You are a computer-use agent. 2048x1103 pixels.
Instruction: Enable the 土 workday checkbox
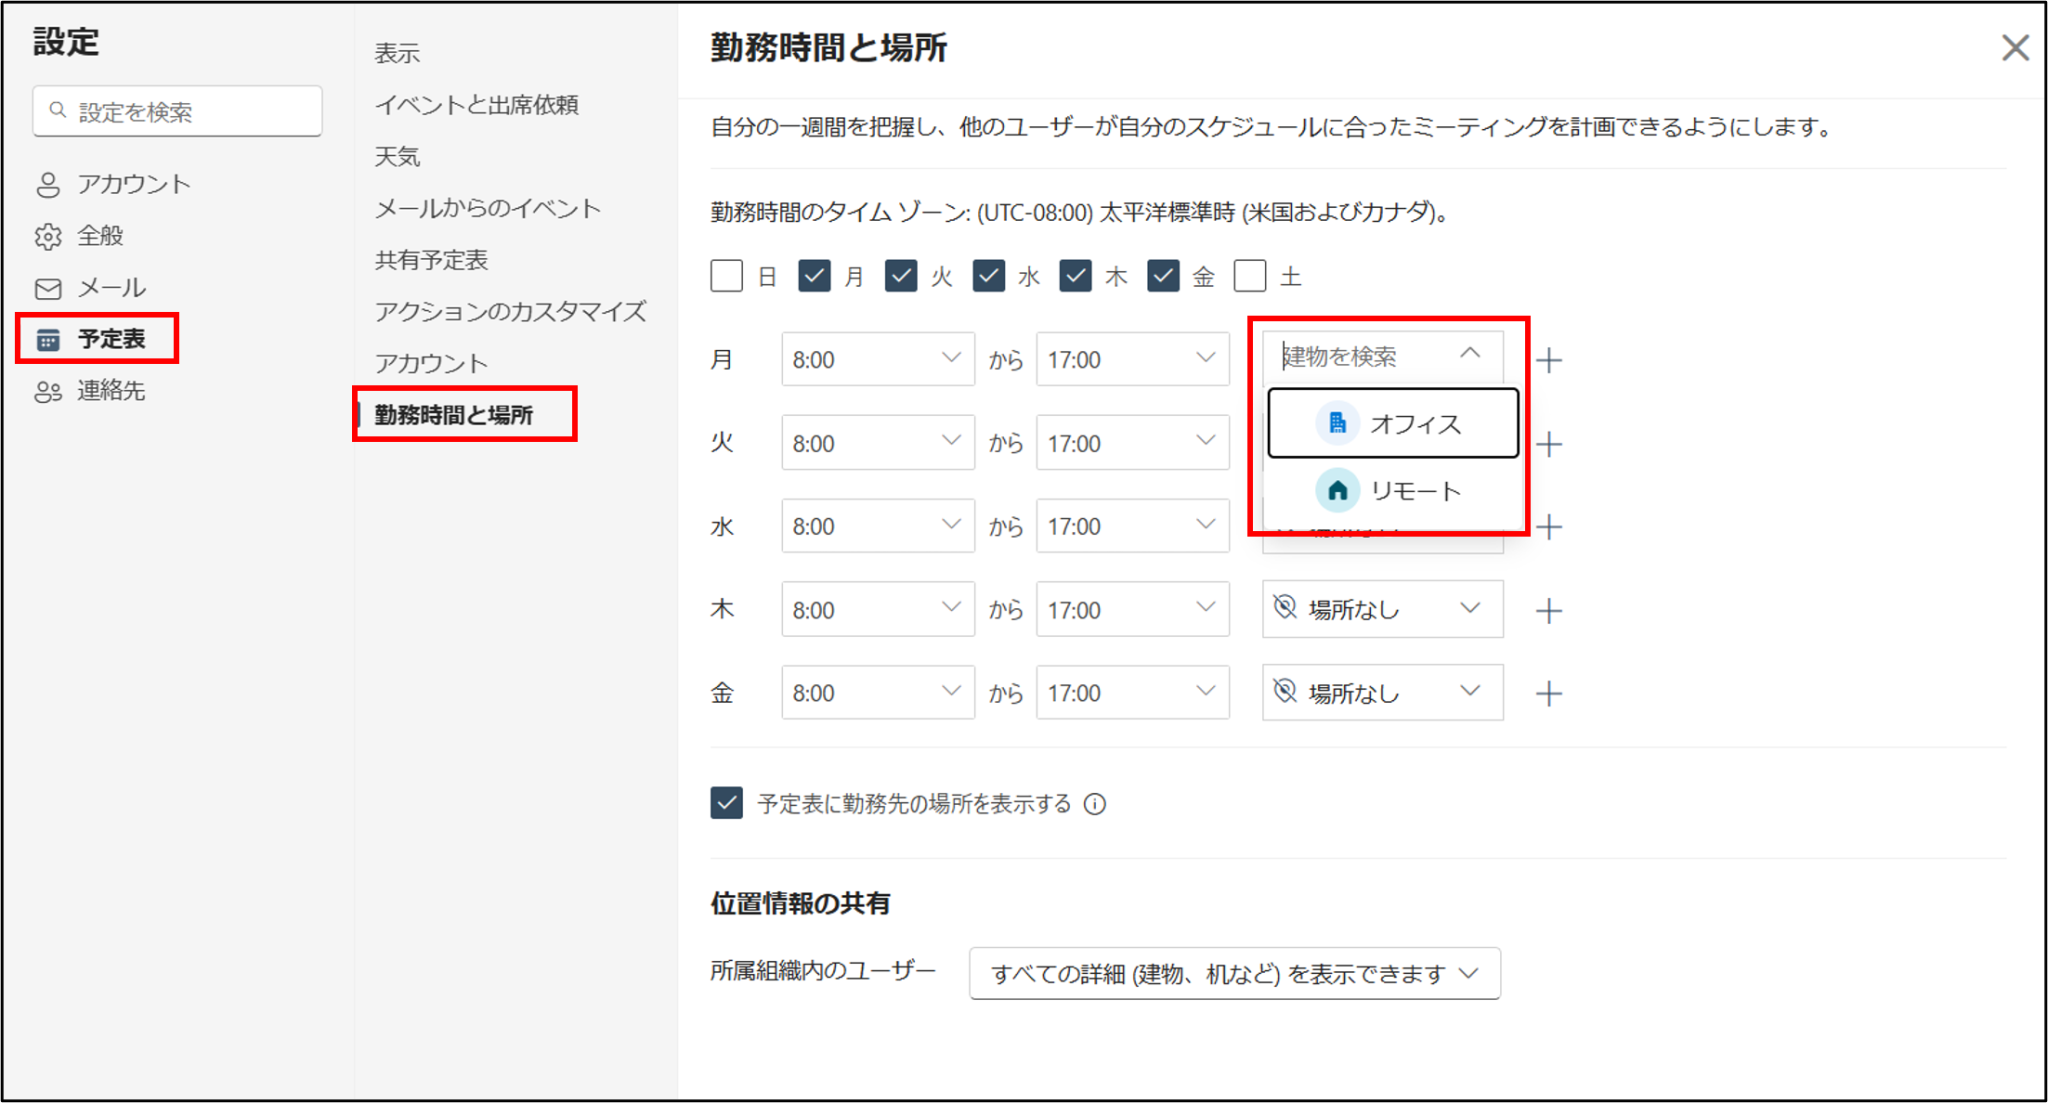pyautogui.click(x=1250, y=275)
